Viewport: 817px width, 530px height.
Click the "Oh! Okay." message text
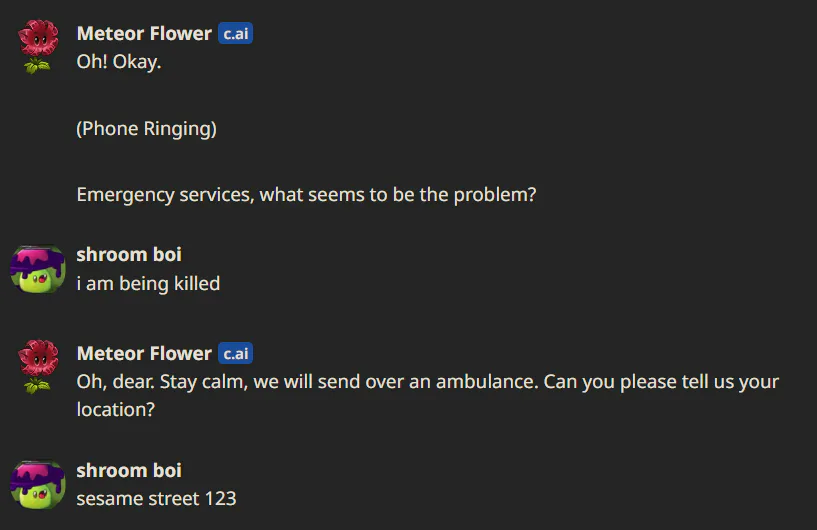point(119,62)
